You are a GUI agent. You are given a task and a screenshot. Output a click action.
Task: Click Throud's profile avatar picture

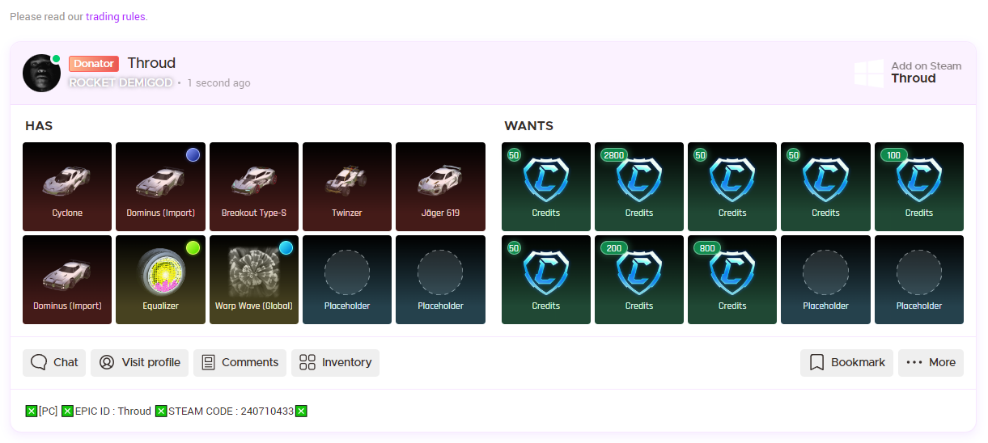[x=42, y=73]
